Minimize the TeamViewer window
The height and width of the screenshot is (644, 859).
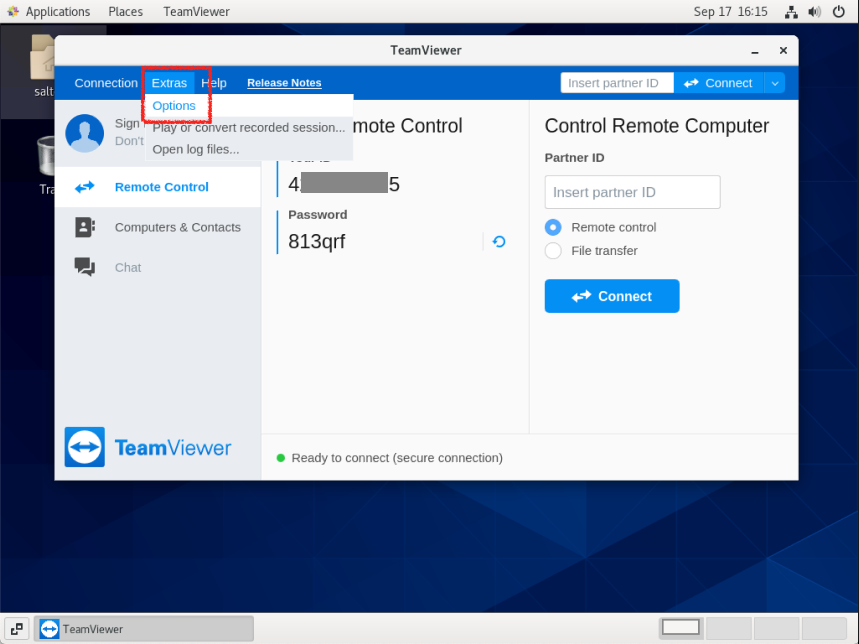tap(755, 51)
